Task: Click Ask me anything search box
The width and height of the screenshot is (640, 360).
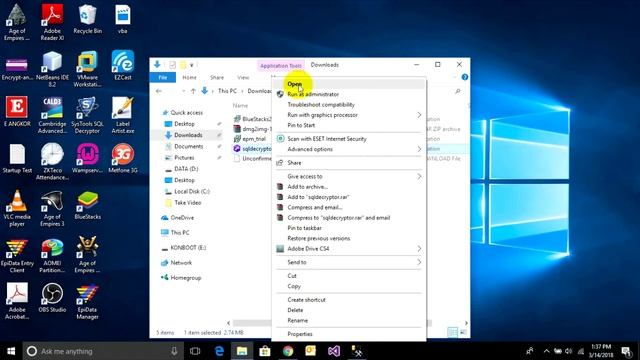Action: [x=103, y=351]
